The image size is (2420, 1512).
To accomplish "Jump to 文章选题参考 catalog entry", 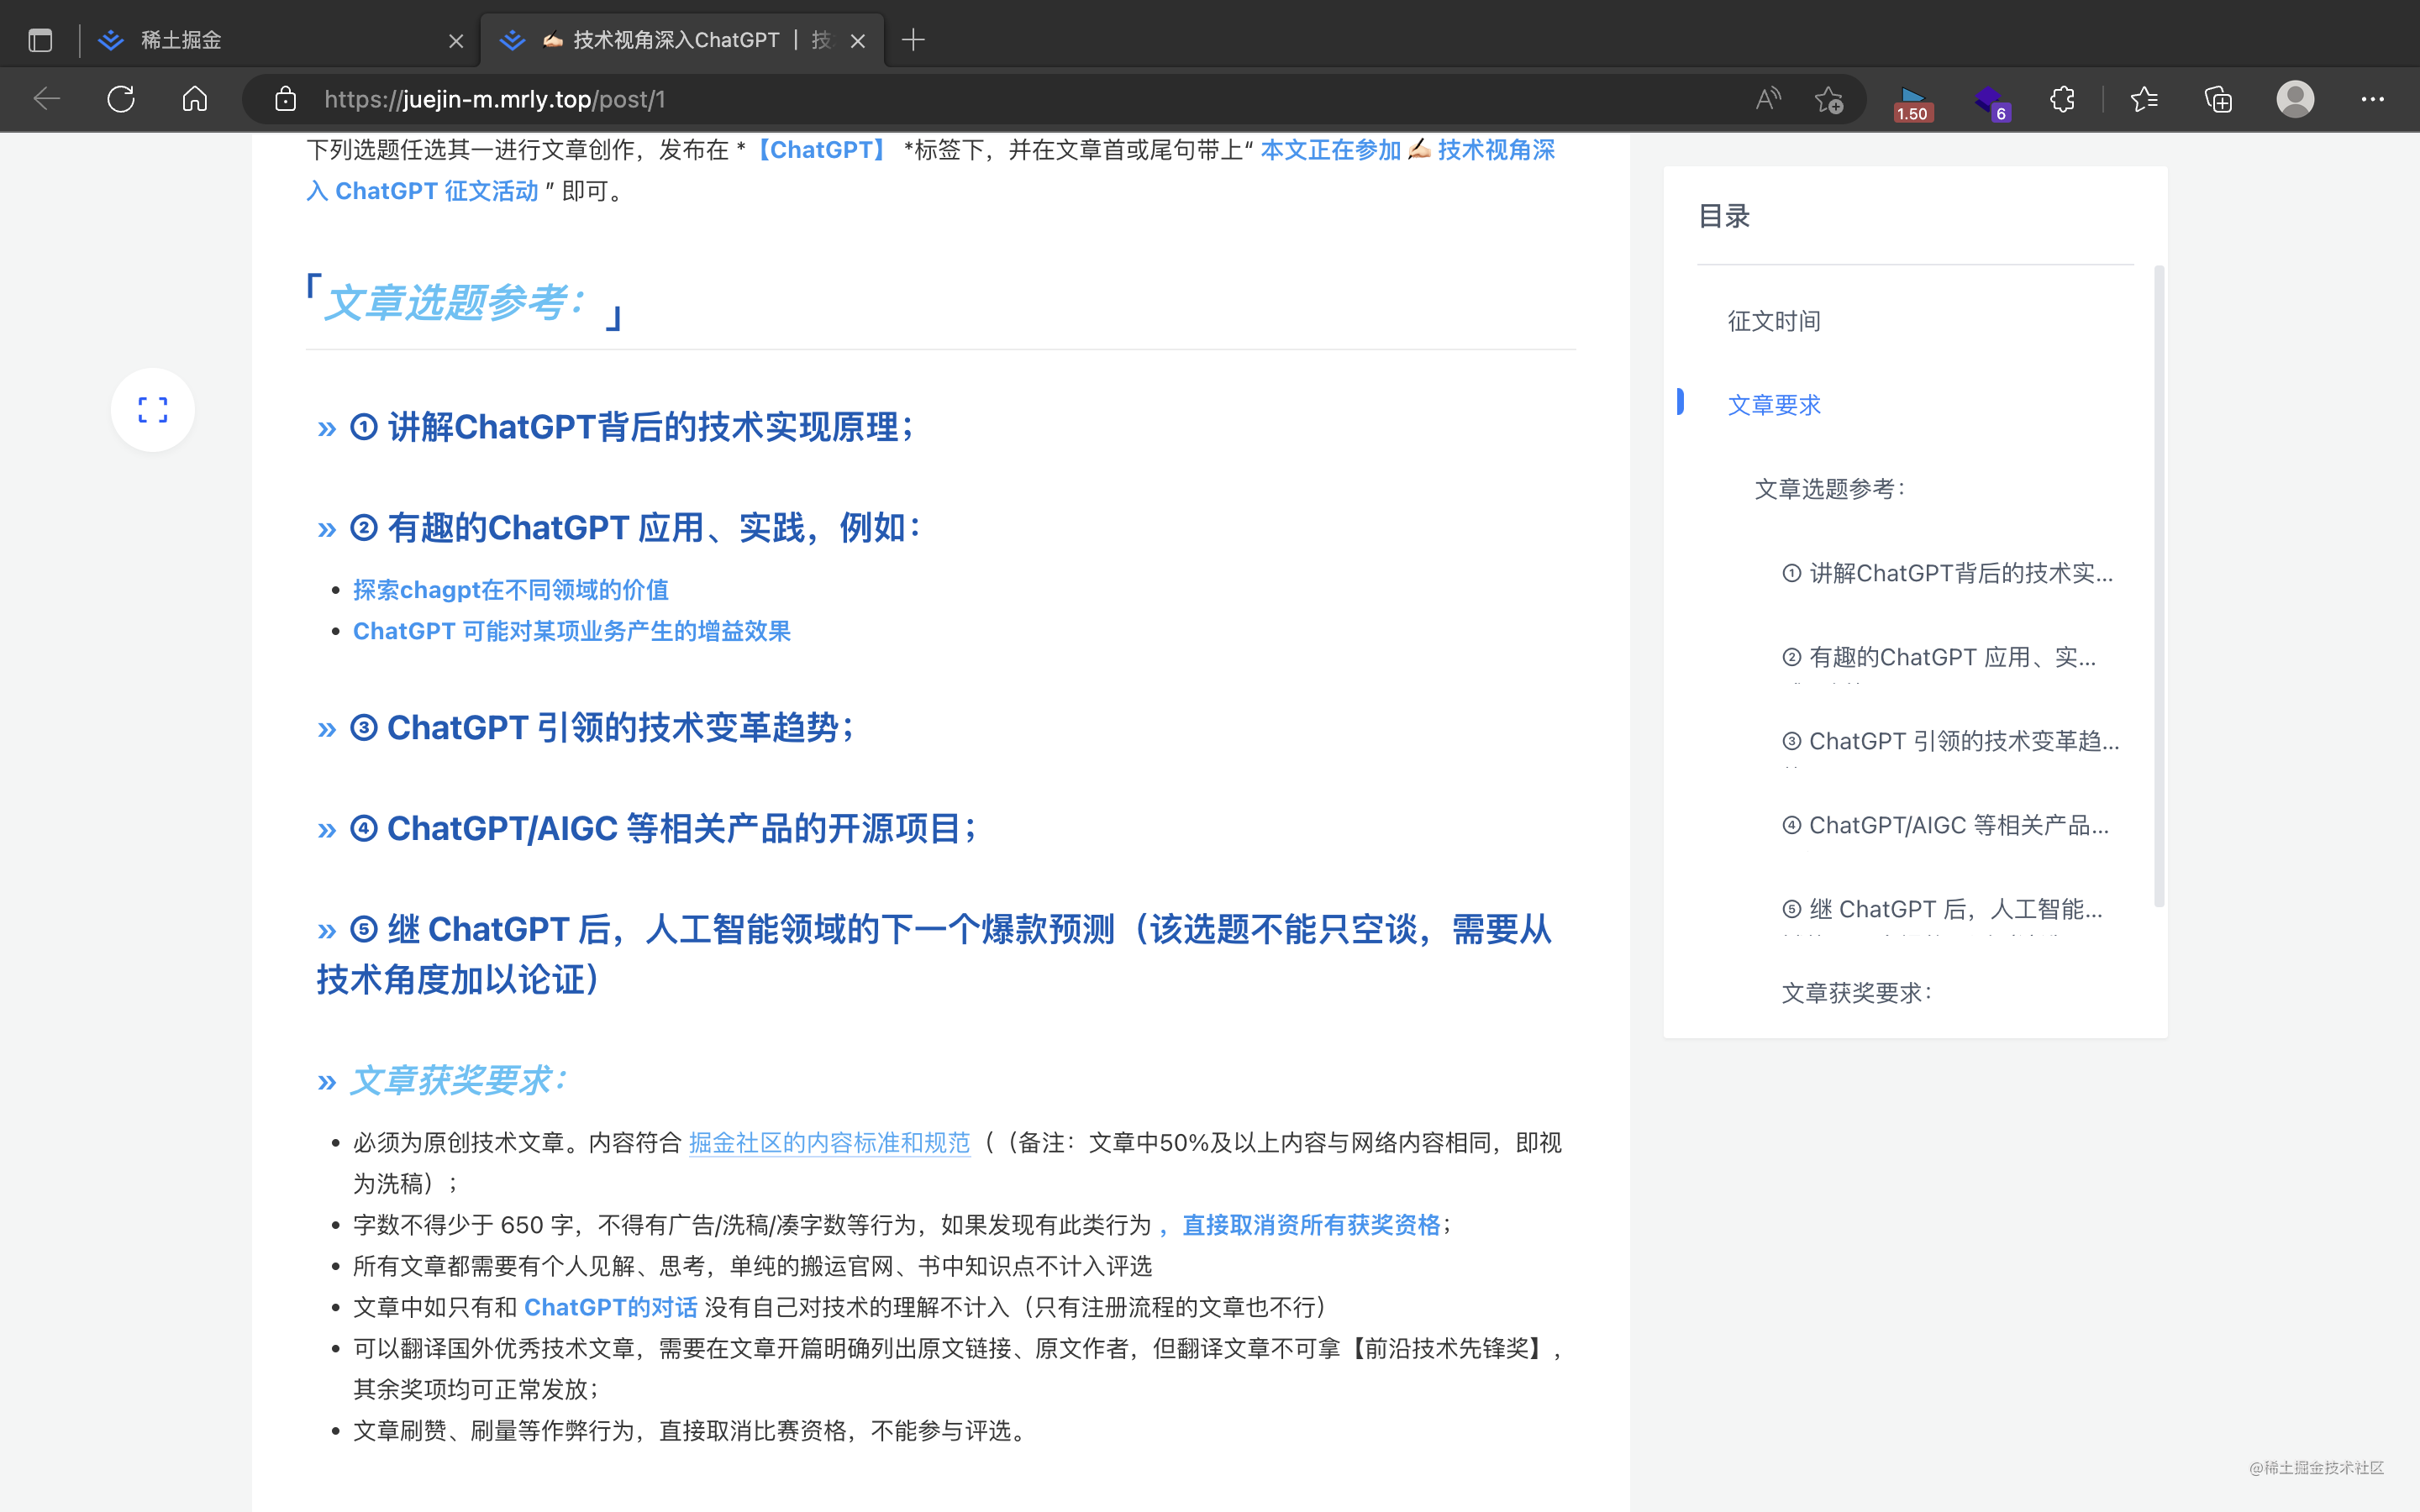I will coord(1830,489).
